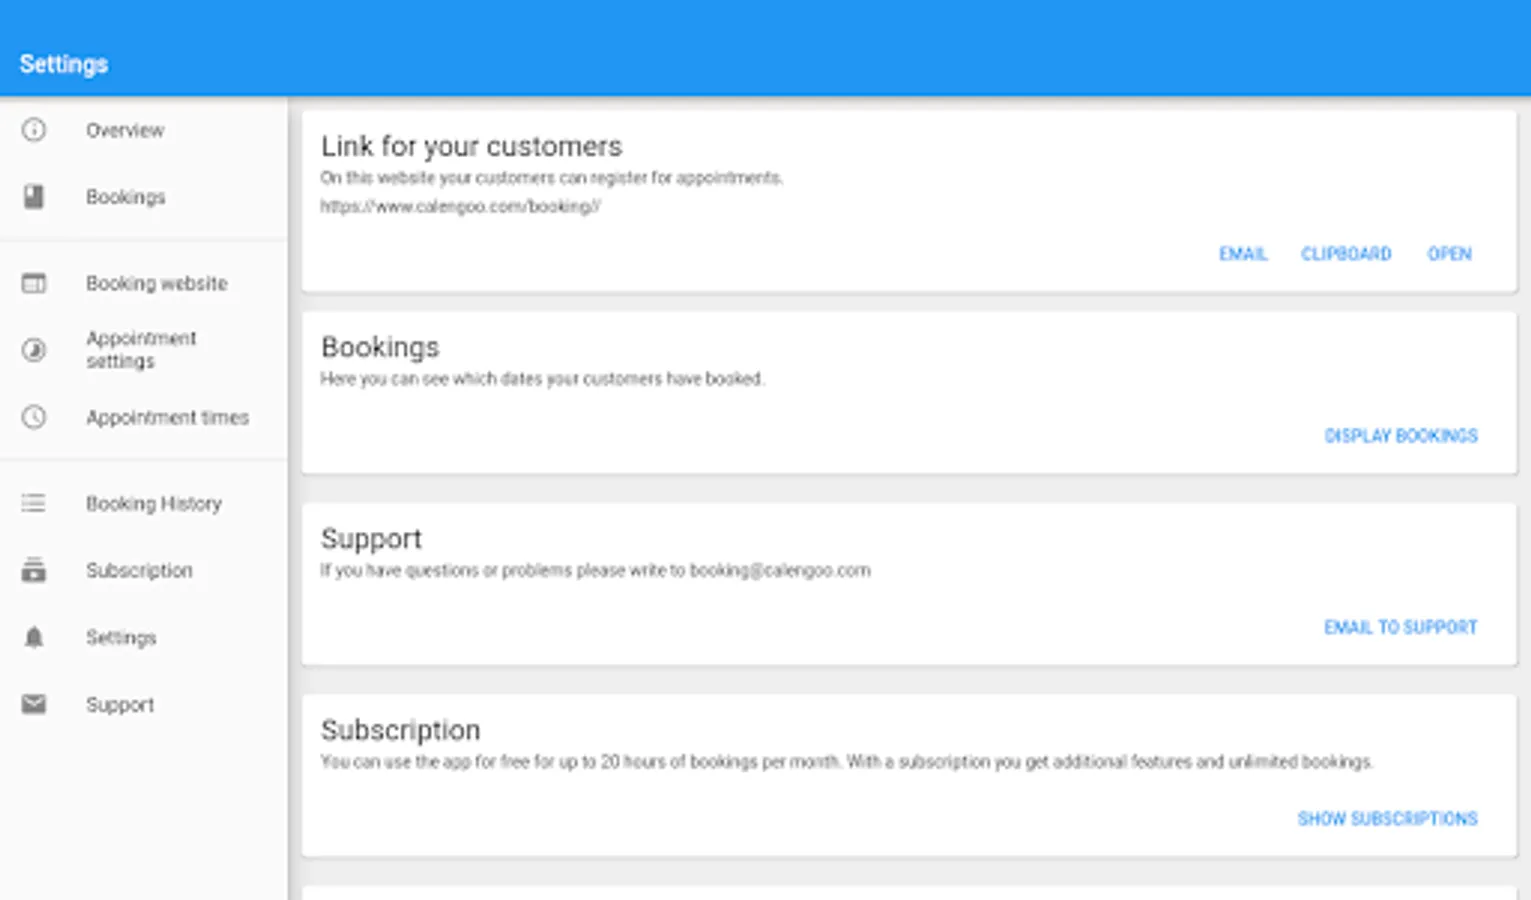This screenshot has height=900, width=1531.
Task: Click the calengoo booking URL text
Action: point(460,207)
